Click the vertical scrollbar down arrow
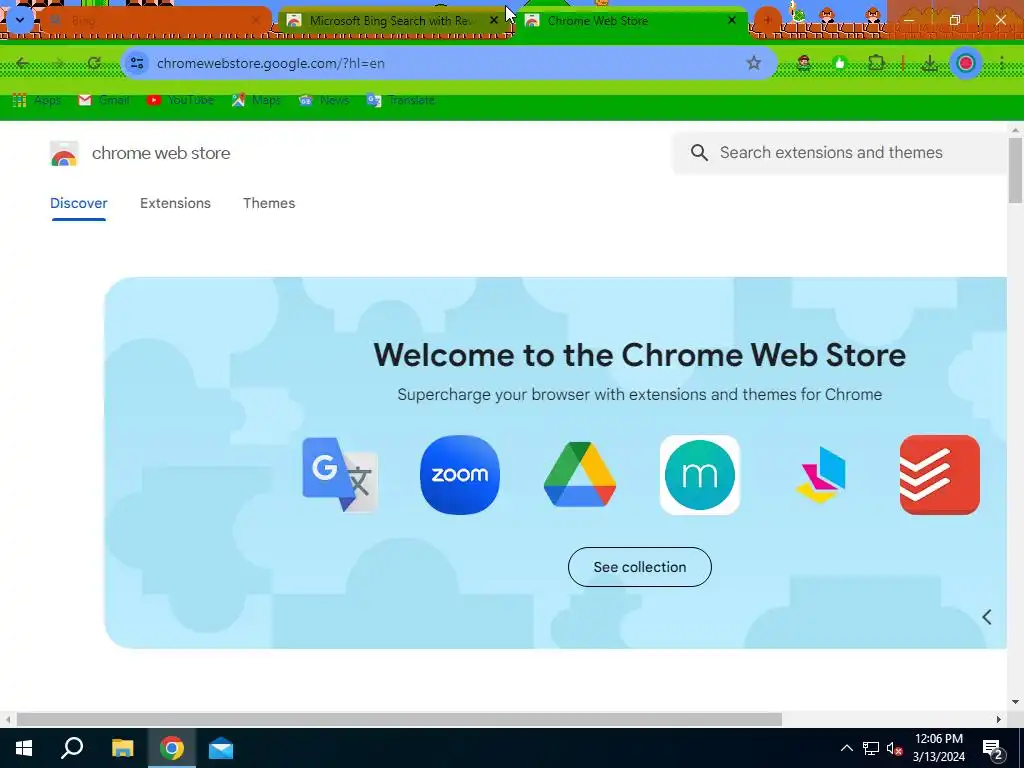Viewport: 1024px width, 768px height. [1014, 702]
